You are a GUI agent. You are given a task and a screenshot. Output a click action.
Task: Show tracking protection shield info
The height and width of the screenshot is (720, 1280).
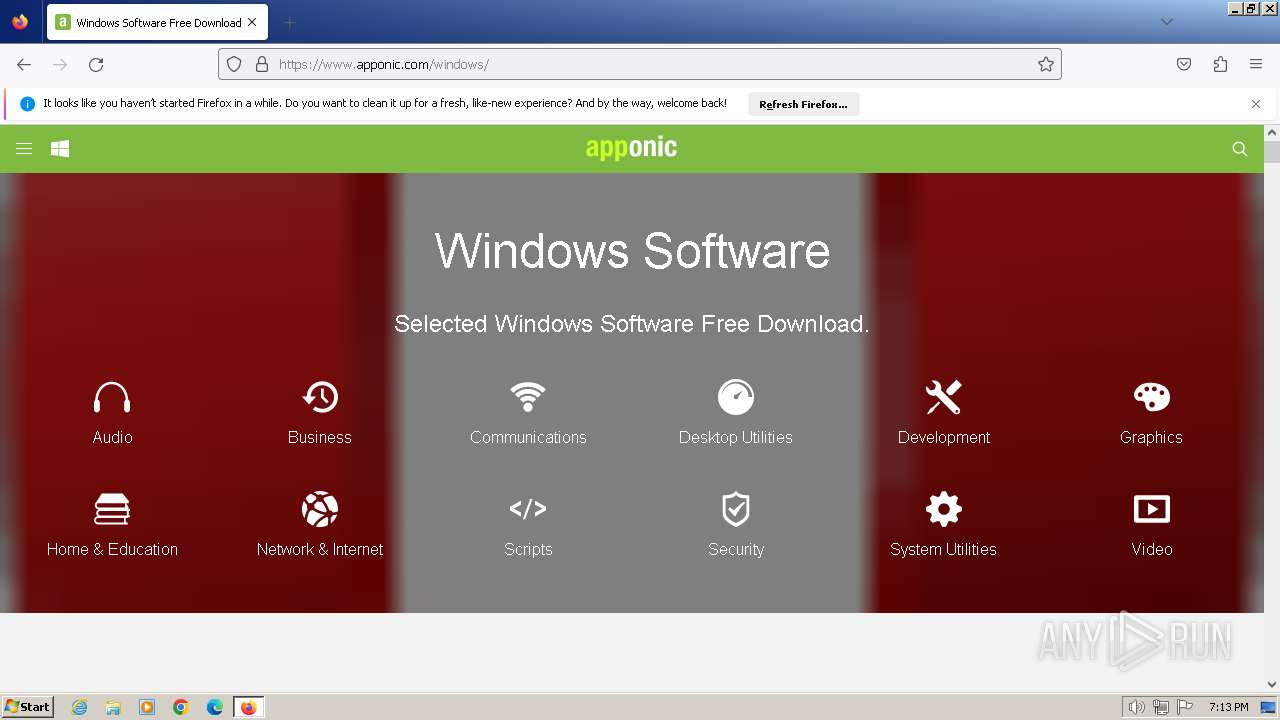[x=234, y=64]
